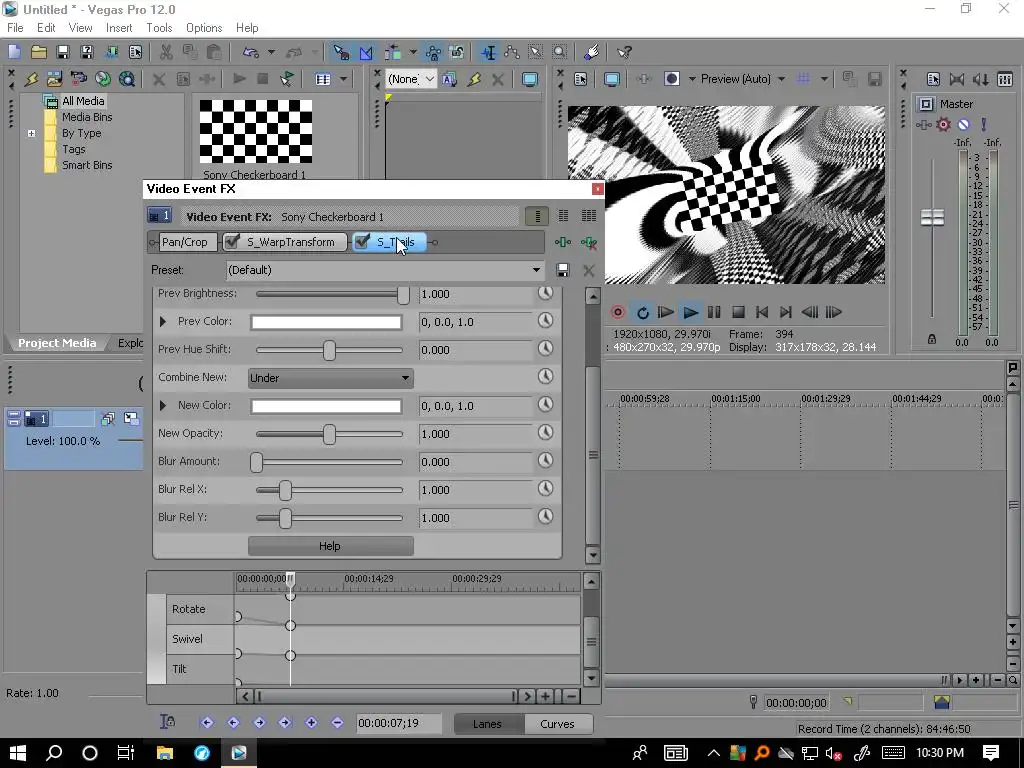Click the Blur Amount value field
Viewport: 1024px width, 768px height.
pyautogui.click(x=475, y=462)
